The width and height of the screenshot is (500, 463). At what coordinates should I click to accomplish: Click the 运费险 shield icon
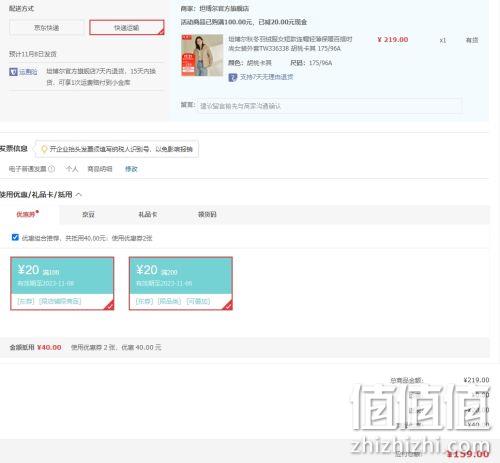(x=13, y=72)
